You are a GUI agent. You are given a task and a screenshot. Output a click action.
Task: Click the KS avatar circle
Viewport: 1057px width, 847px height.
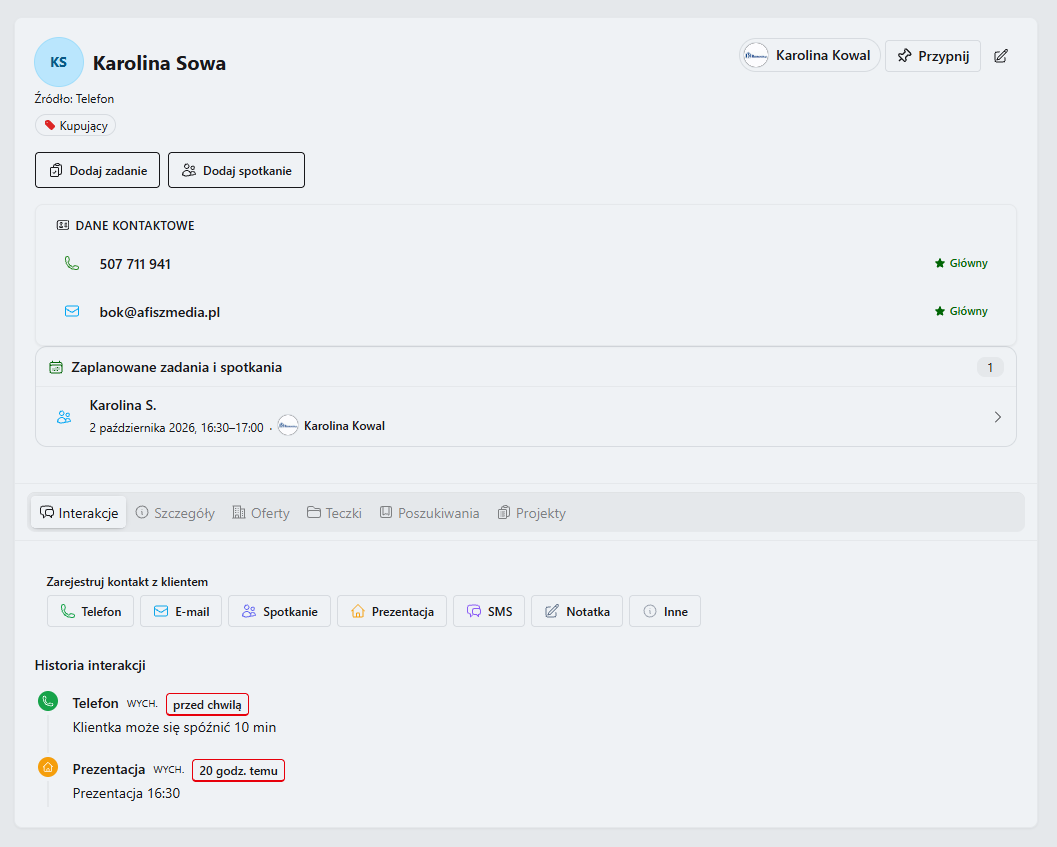pos(59,62)
